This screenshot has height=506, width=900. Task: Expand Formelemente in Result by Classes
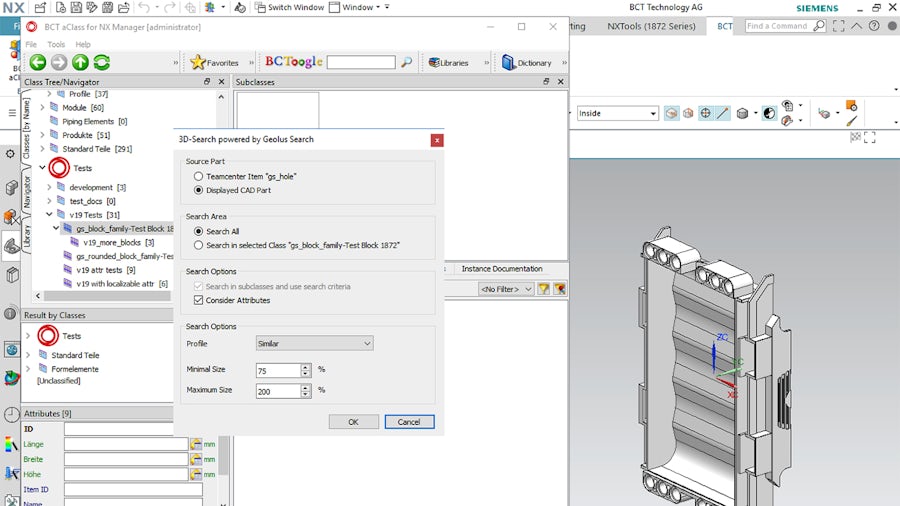pos(28,369)
